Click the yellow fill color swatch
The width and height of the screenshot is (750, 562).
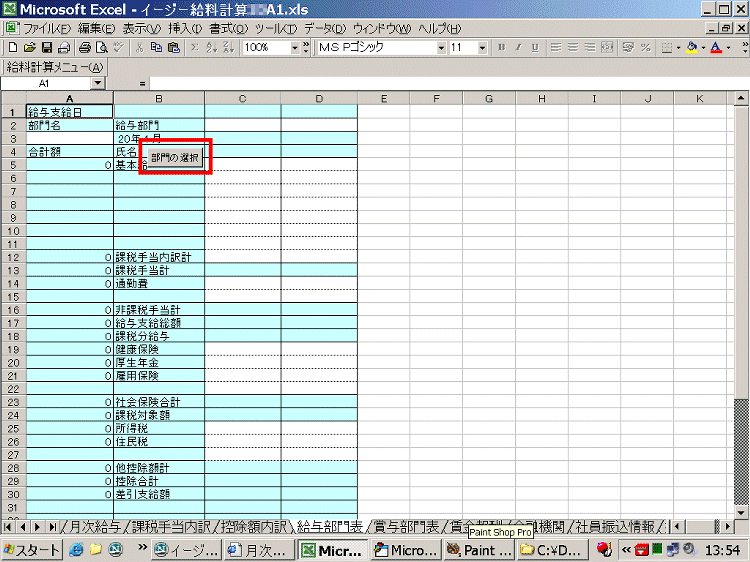(x=692, y=47)
